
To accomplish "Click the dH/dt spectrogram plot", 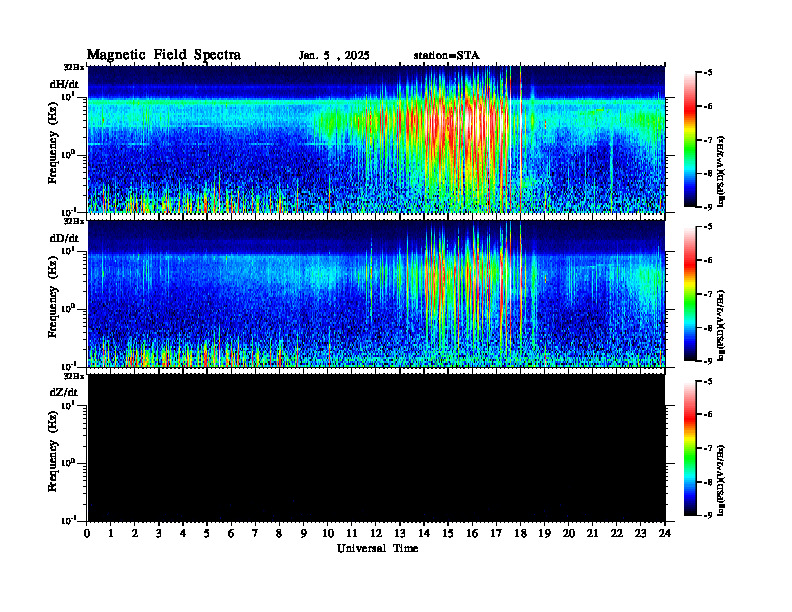I will click(376, 139).
